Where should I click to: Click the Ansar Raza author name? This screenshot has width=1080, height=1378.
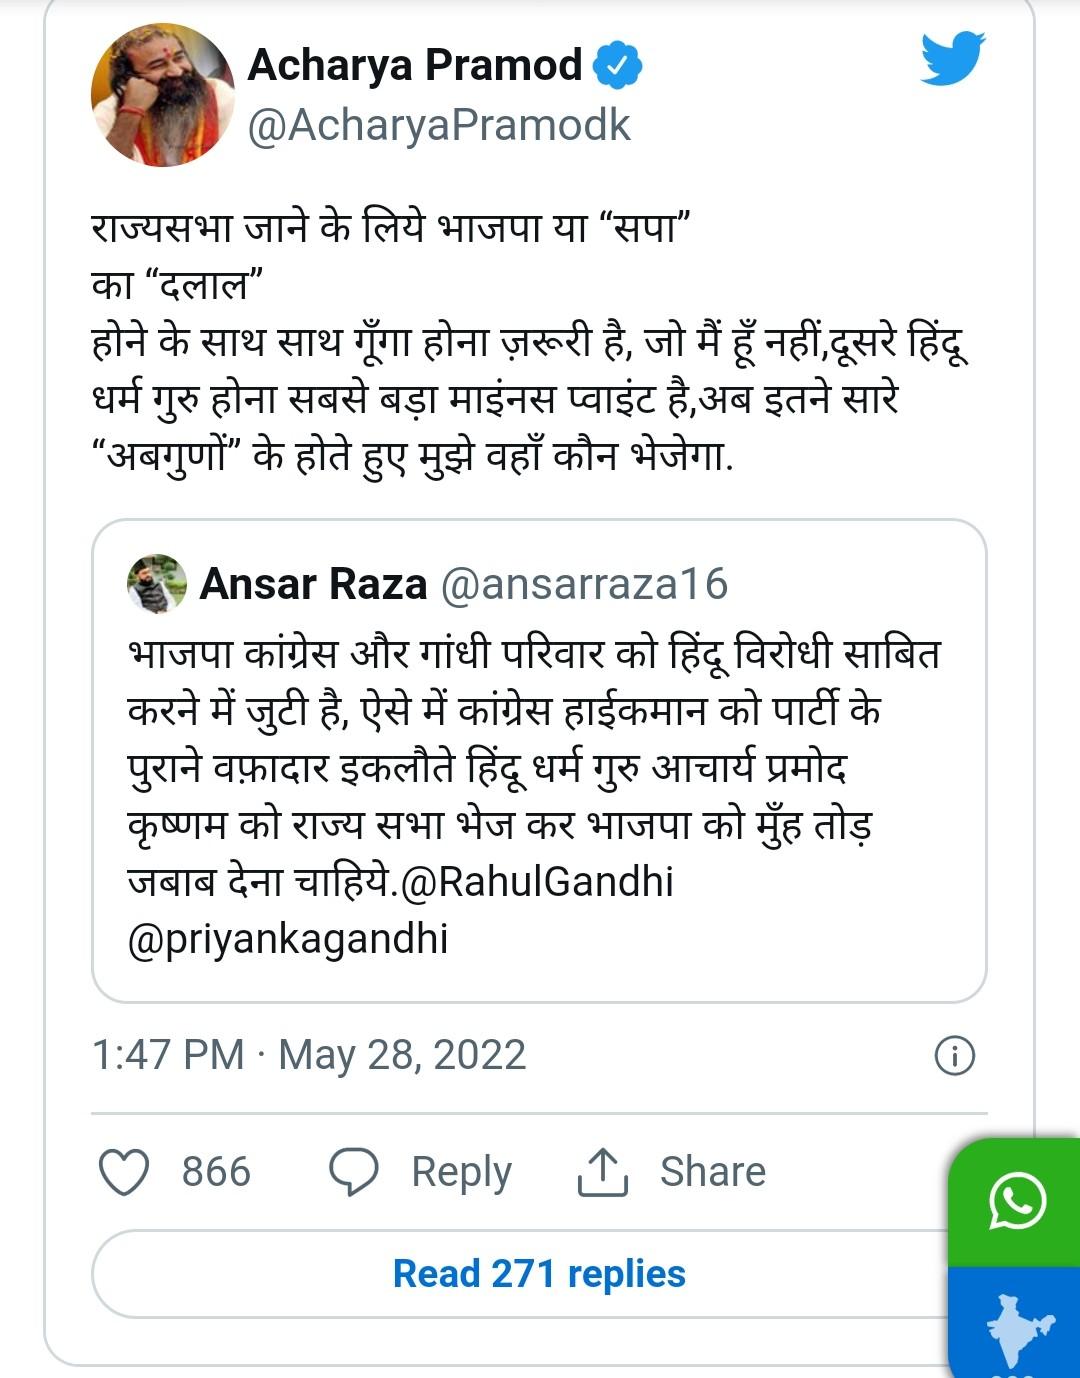[x=313, y=584]
